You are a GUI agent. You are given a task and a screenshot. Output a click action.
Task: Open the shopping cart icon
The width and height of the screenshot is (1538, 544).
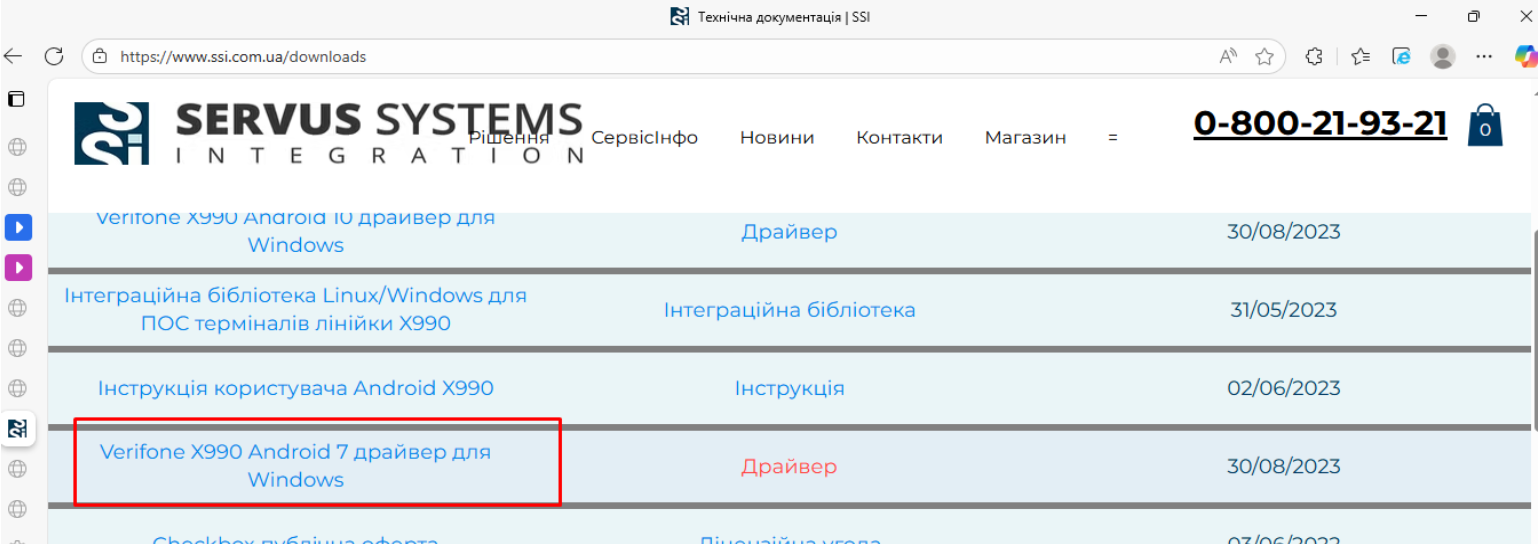pyautogui.click(x=1485, y=126)
